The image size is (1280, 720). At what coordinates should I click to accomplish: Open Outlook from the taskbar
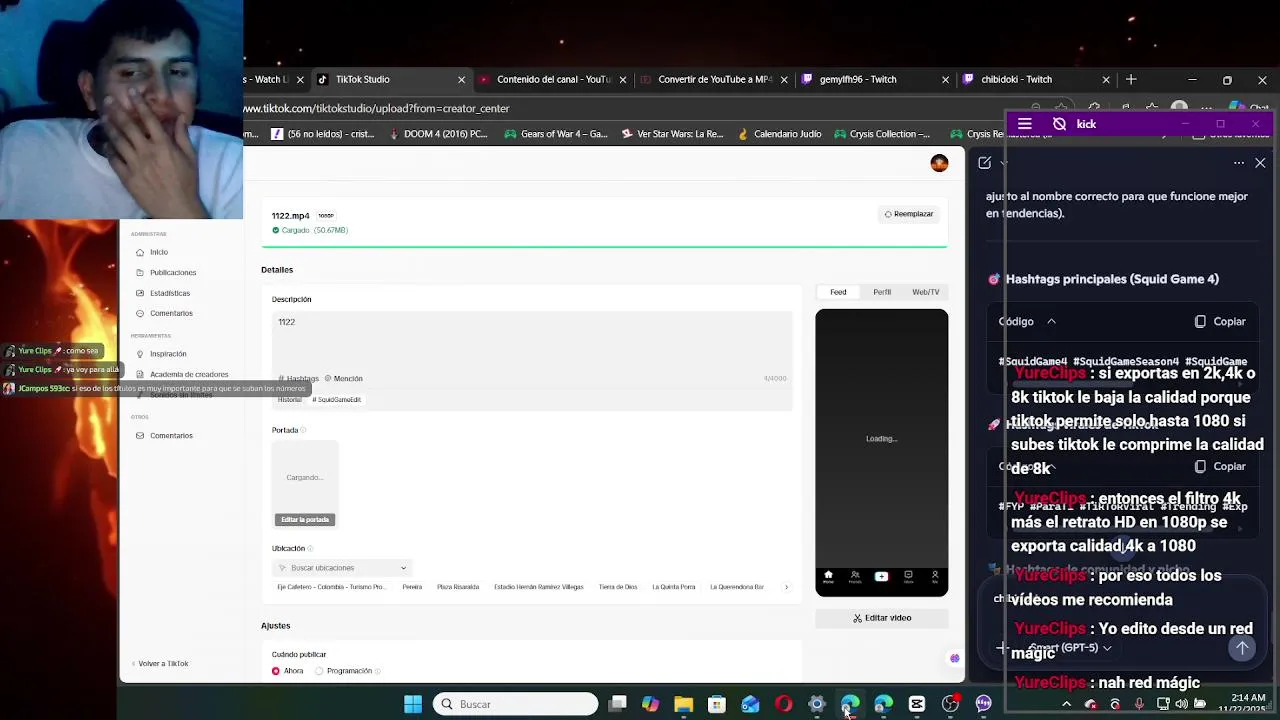click(x=750, y=704)
